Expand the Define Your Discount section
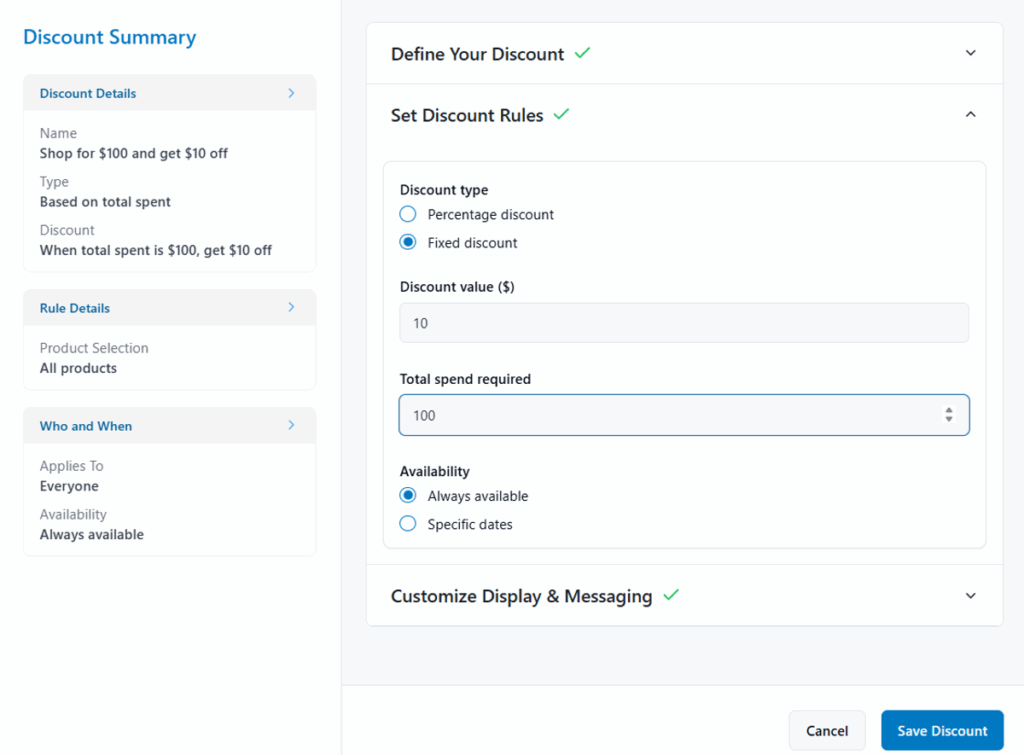This screenshot has height=755, width=1024. [x=969, y=53]
